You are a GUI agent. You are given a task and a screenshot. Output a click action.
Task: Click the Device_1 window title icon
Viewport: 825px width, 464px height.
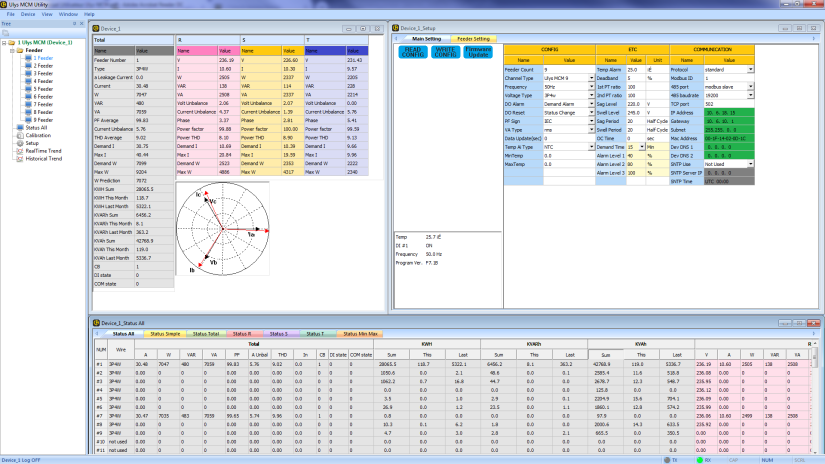tap(96, 28)
